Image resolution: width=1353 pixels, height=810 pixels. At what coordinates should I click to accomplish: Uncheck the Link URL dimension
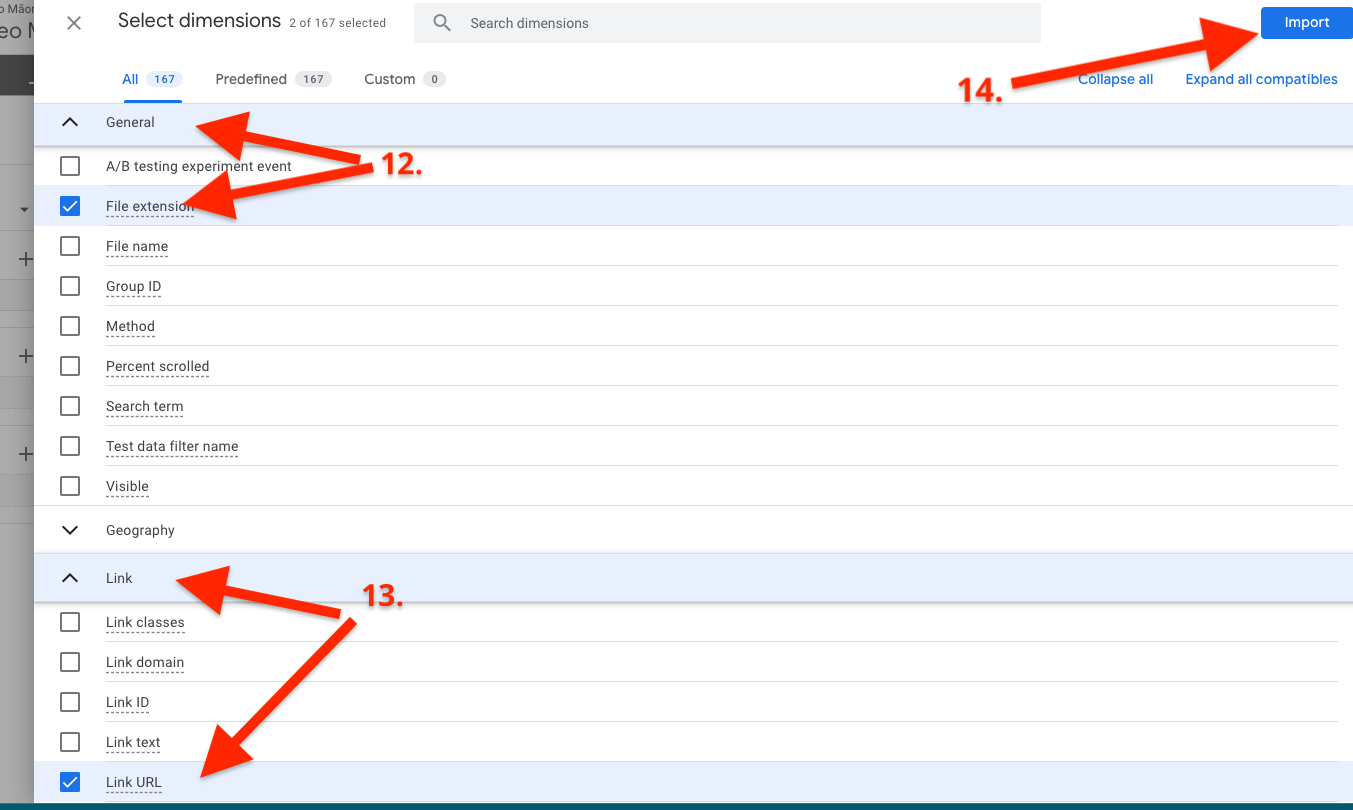70,782
